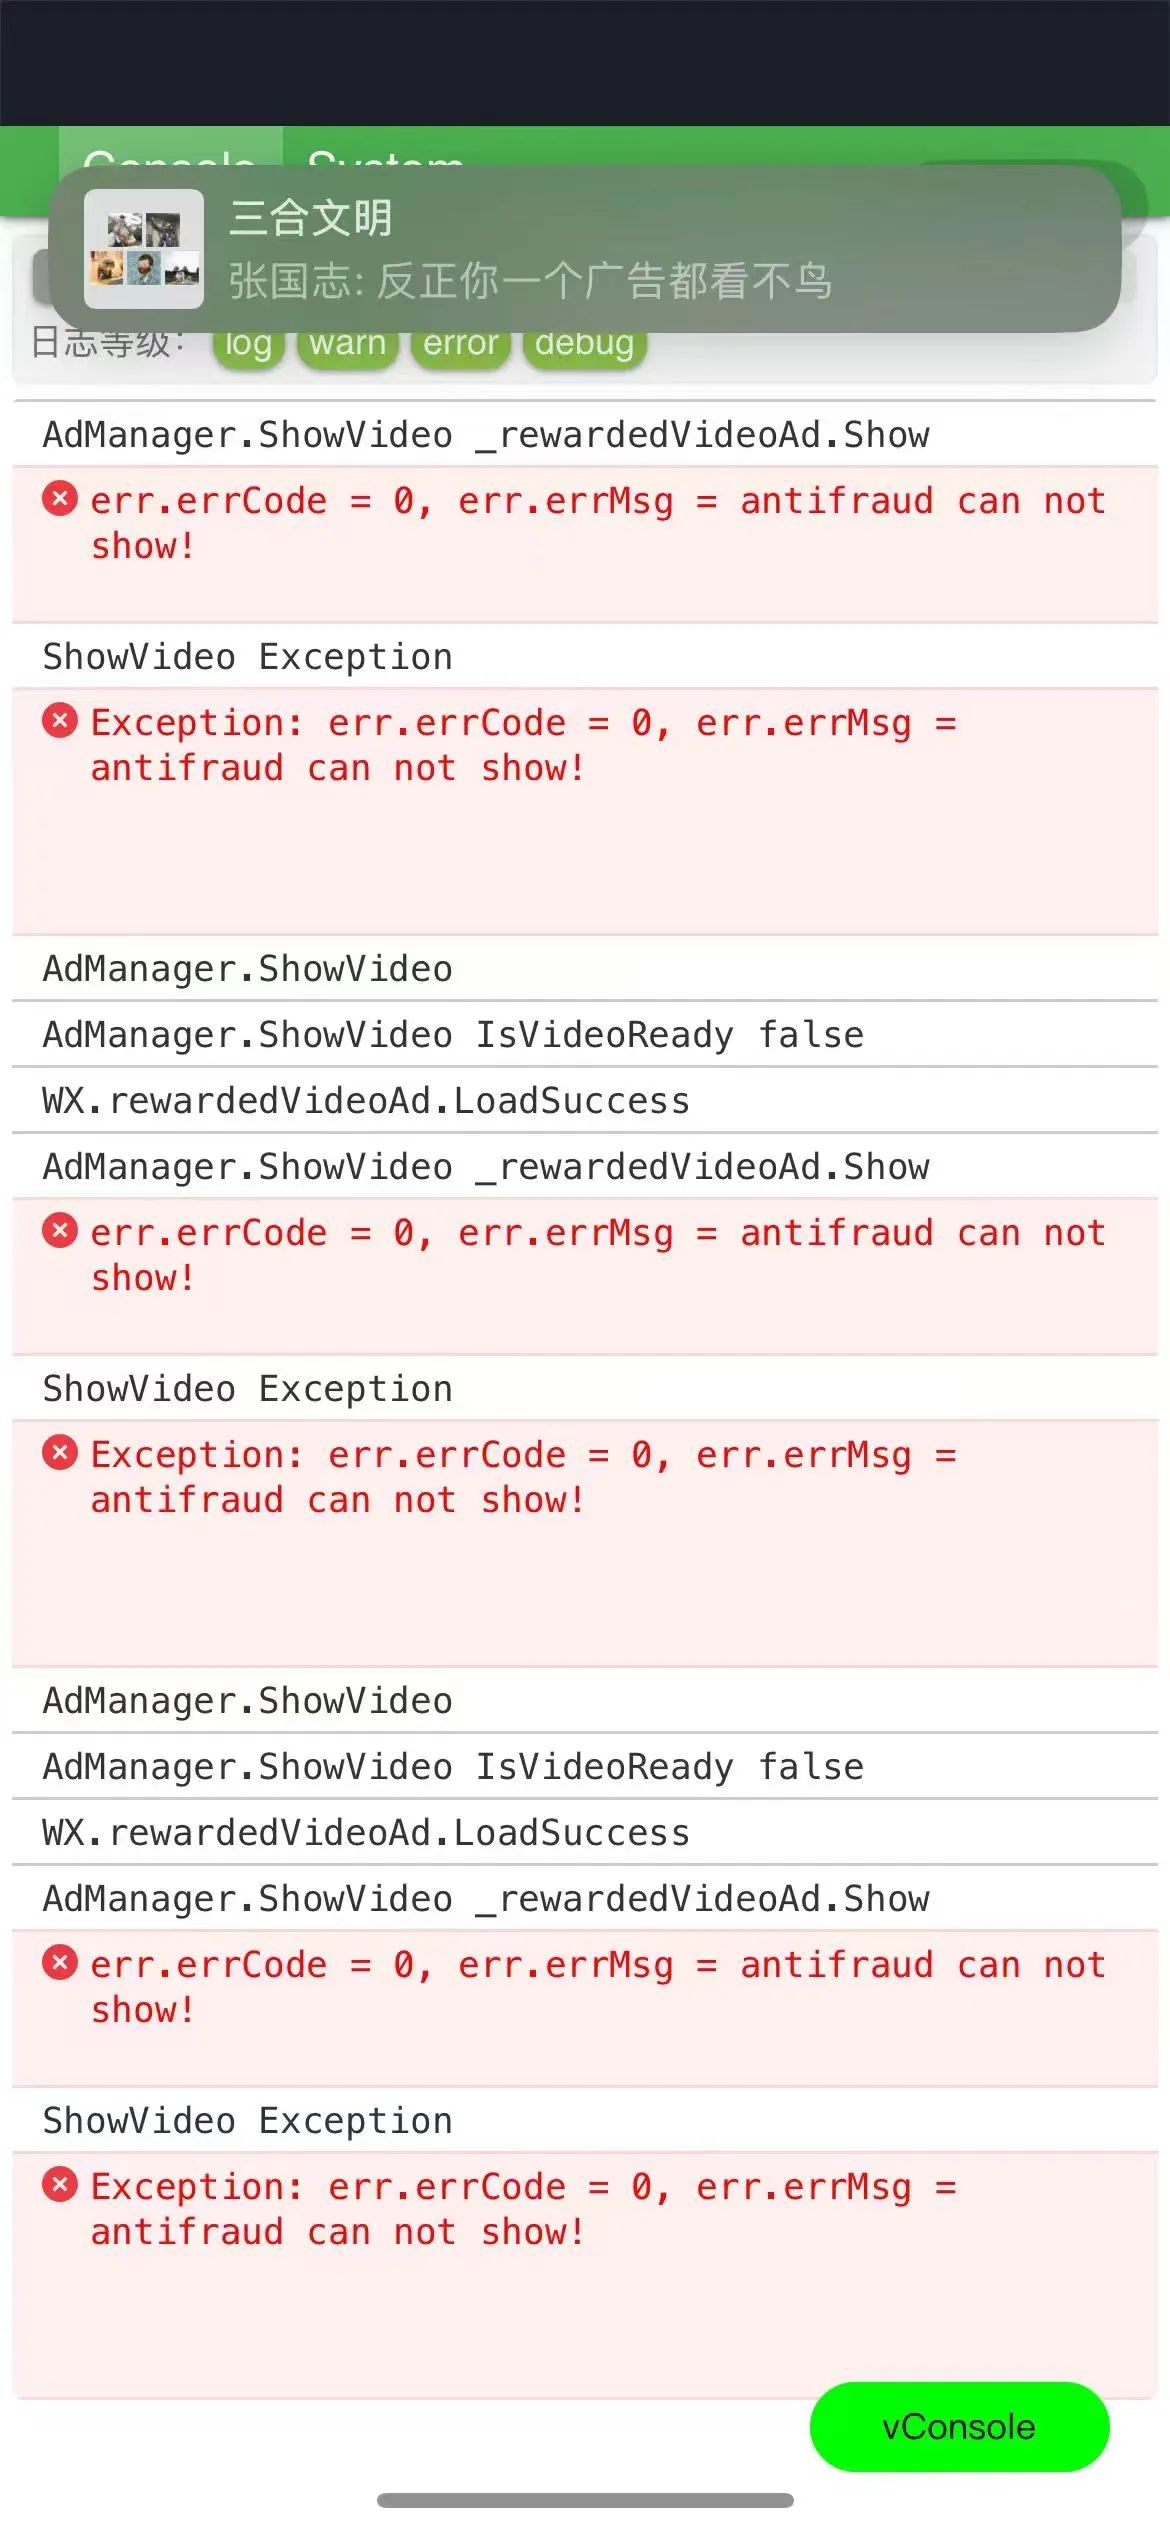Select the first ShowVideo Exception log line
1170x2532 pixels.
coord(585,656)
